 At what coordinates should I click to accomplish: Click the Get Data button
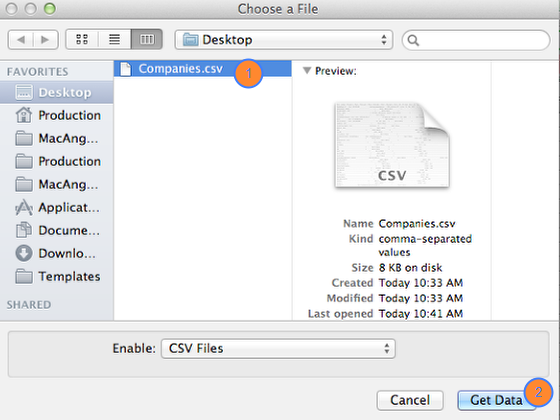496,400
